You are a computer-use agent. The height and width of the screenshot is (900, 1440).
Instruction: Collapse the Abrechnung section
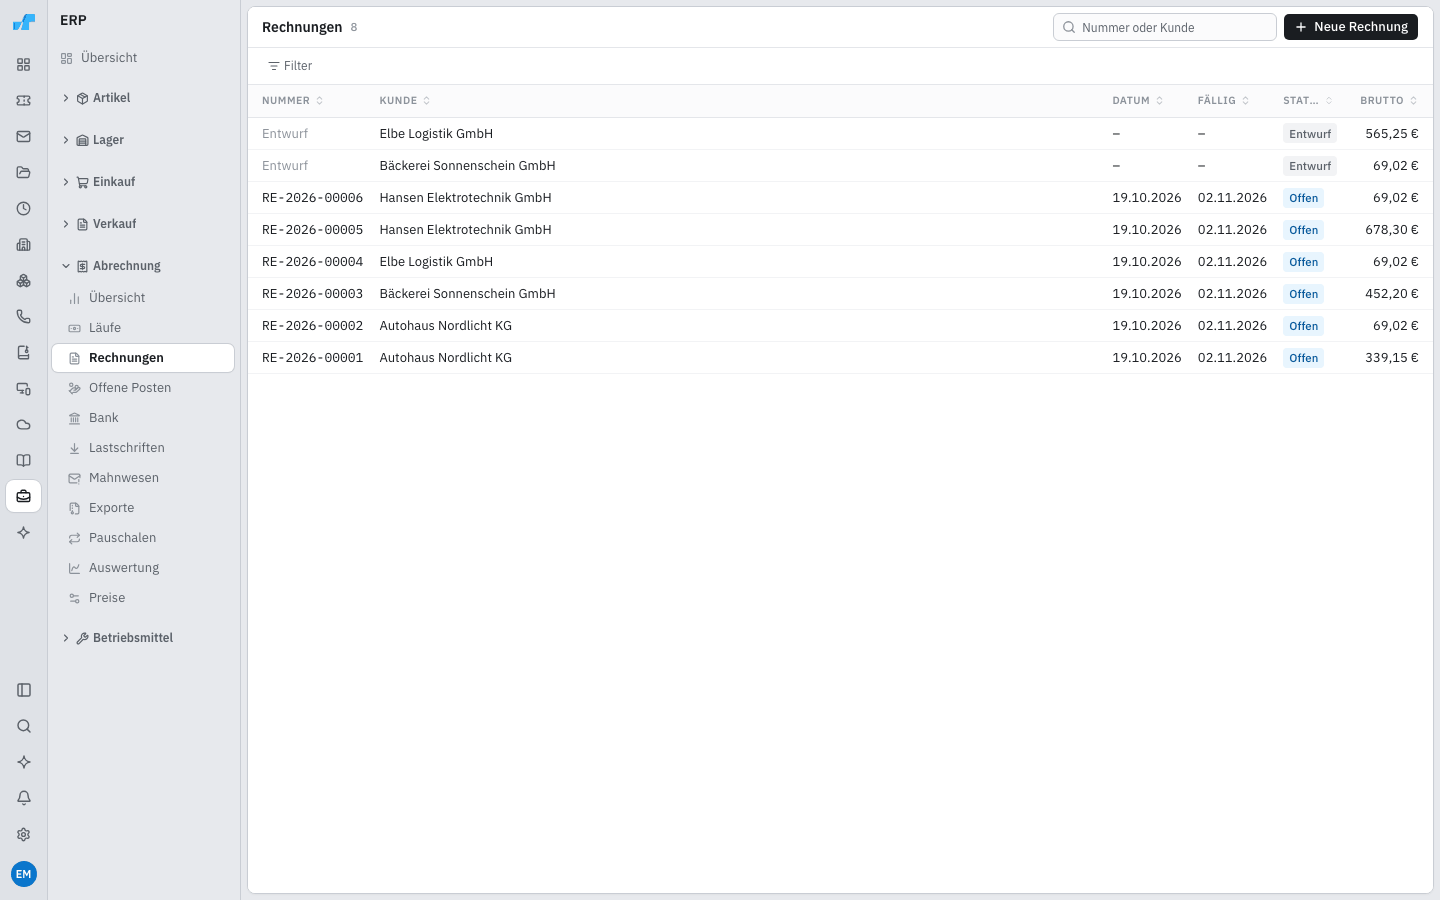[143, 266]
